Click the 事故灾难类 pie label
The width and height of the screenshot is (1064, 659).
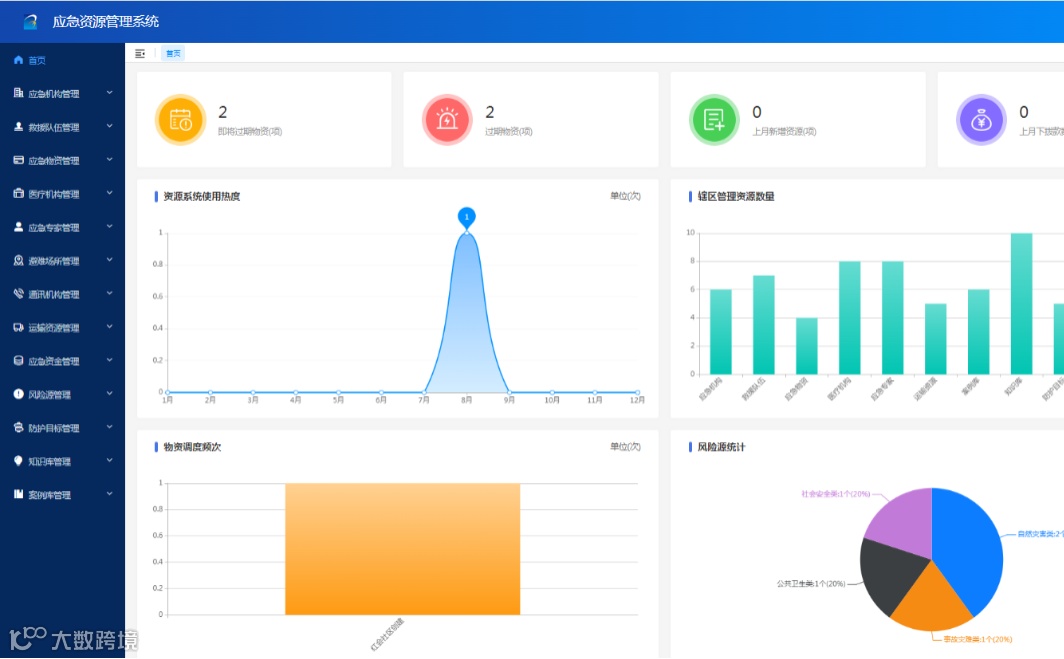tap(978, 639)
